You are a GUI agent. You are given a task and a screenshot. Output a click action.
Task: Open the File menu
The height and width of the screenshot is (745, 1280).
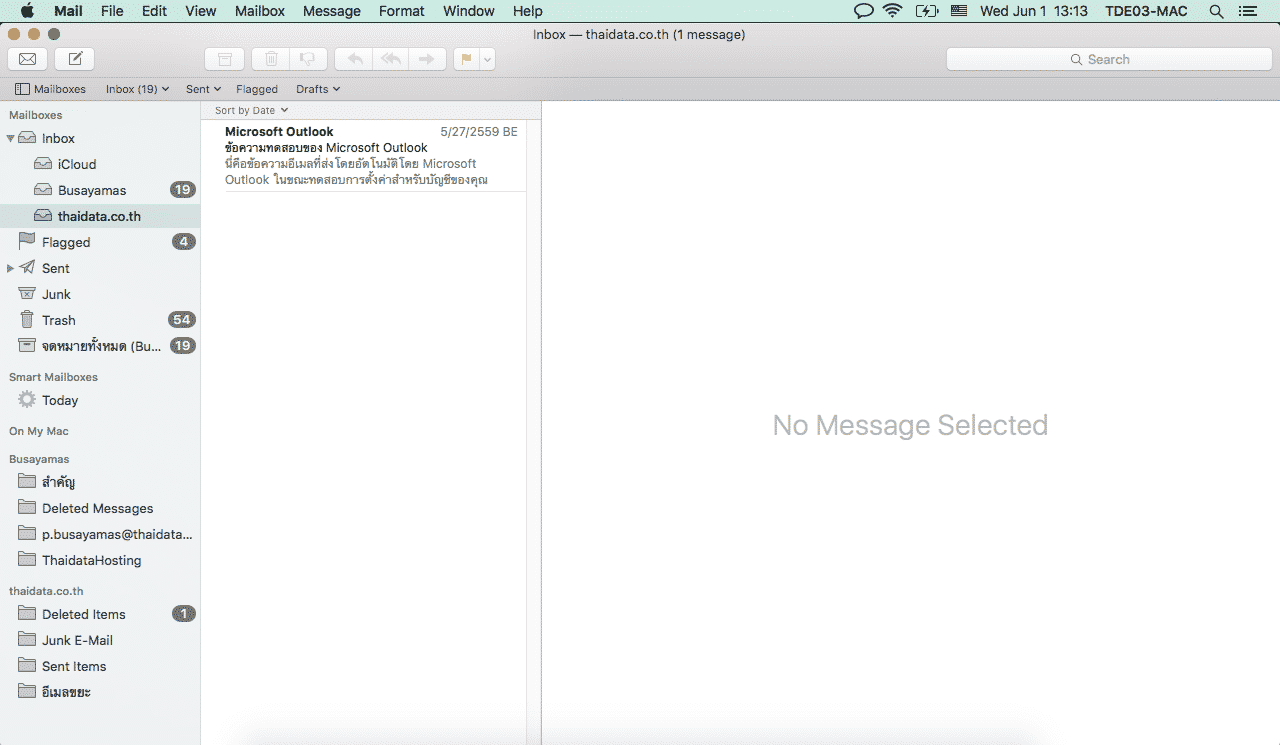pyautogui.click(x=112, y=11)
